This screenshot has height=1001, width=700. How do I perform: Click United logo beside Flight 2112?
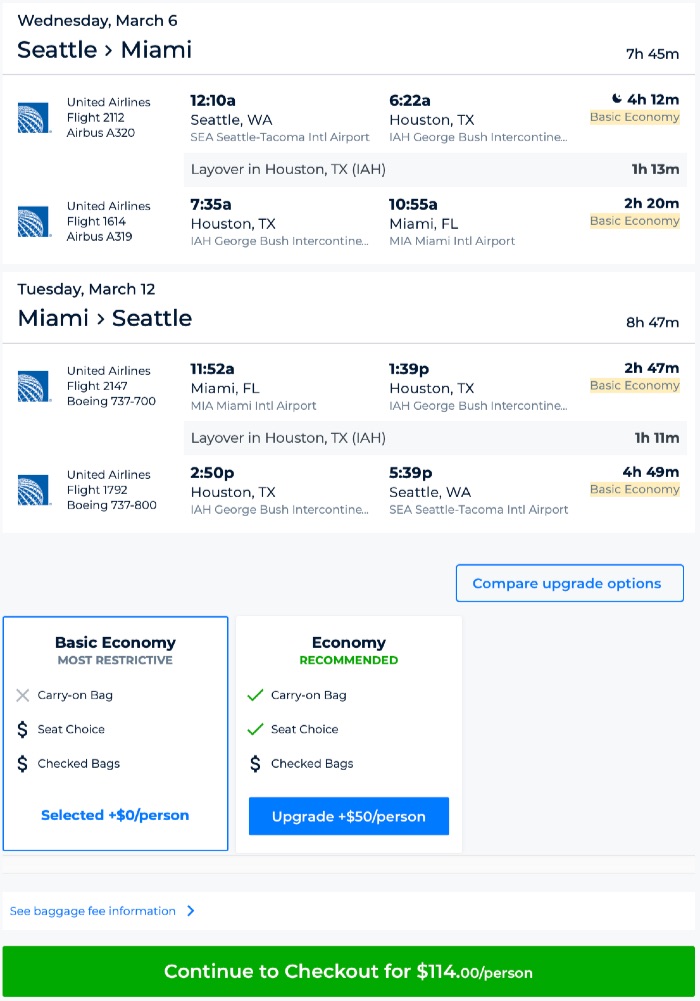(34, 118)
